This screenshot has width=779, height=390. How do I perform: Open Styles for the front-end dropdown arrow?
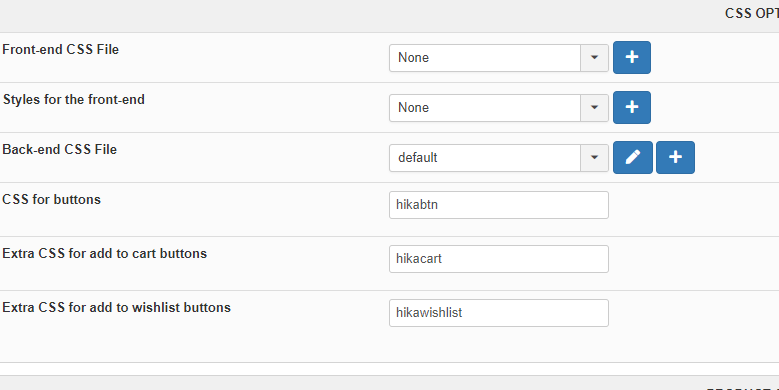(x=594, y=107)
